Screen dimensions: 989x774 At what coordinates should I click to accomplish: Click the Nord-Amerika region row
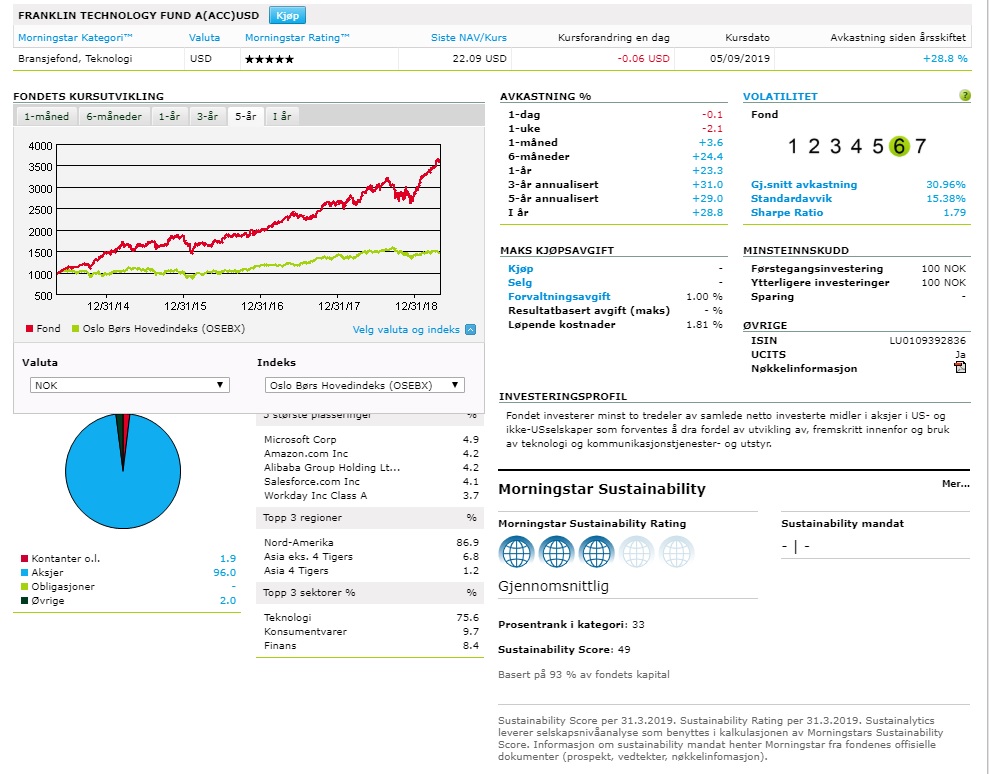pos(371,542)
